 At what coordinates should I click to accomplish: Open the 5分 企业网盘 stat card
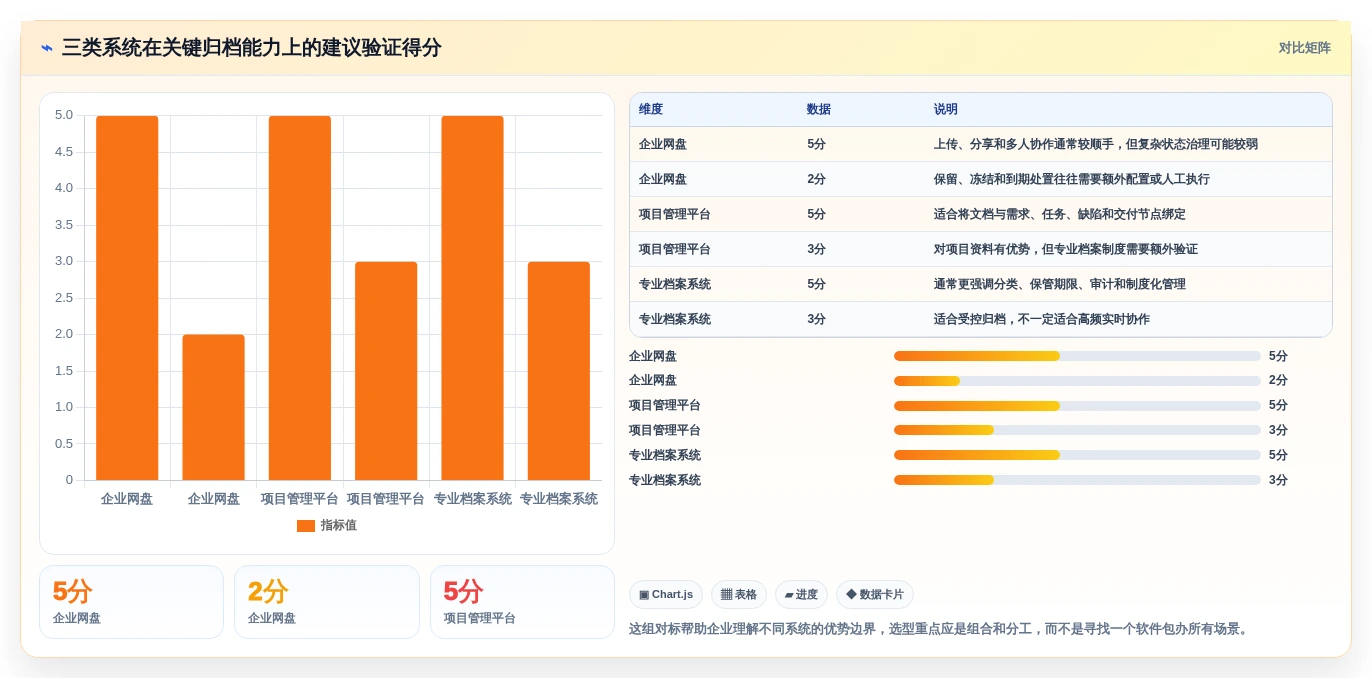[131, 602]
